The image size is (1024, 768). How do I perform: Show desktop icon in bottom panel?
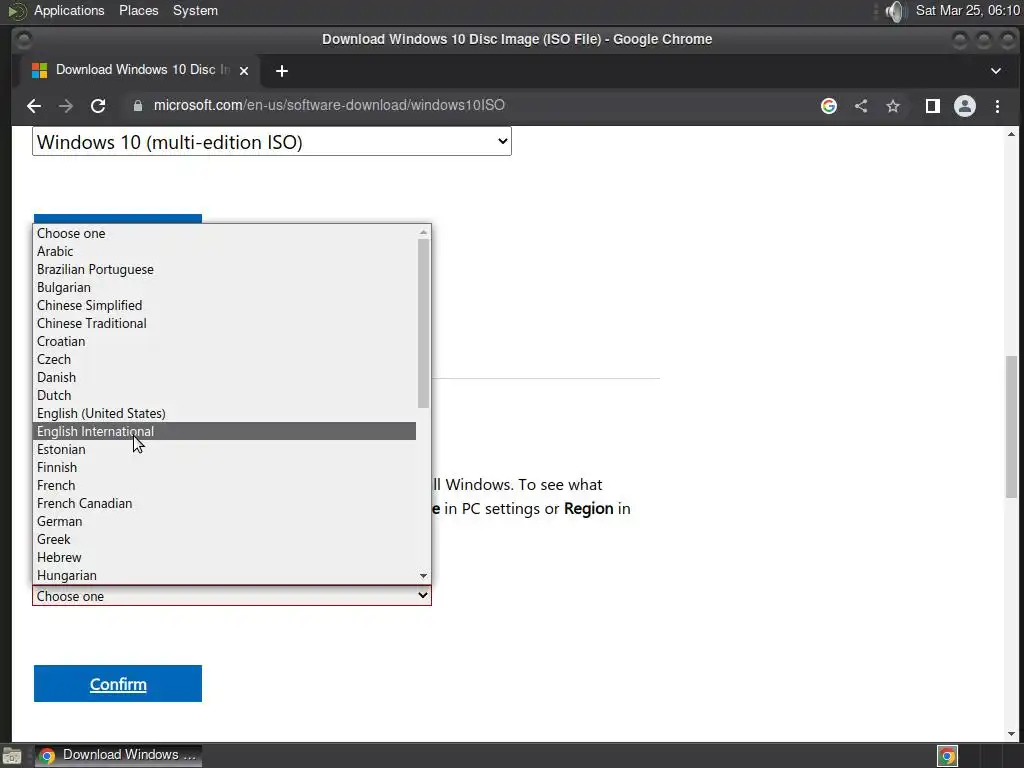coord(12,756)
